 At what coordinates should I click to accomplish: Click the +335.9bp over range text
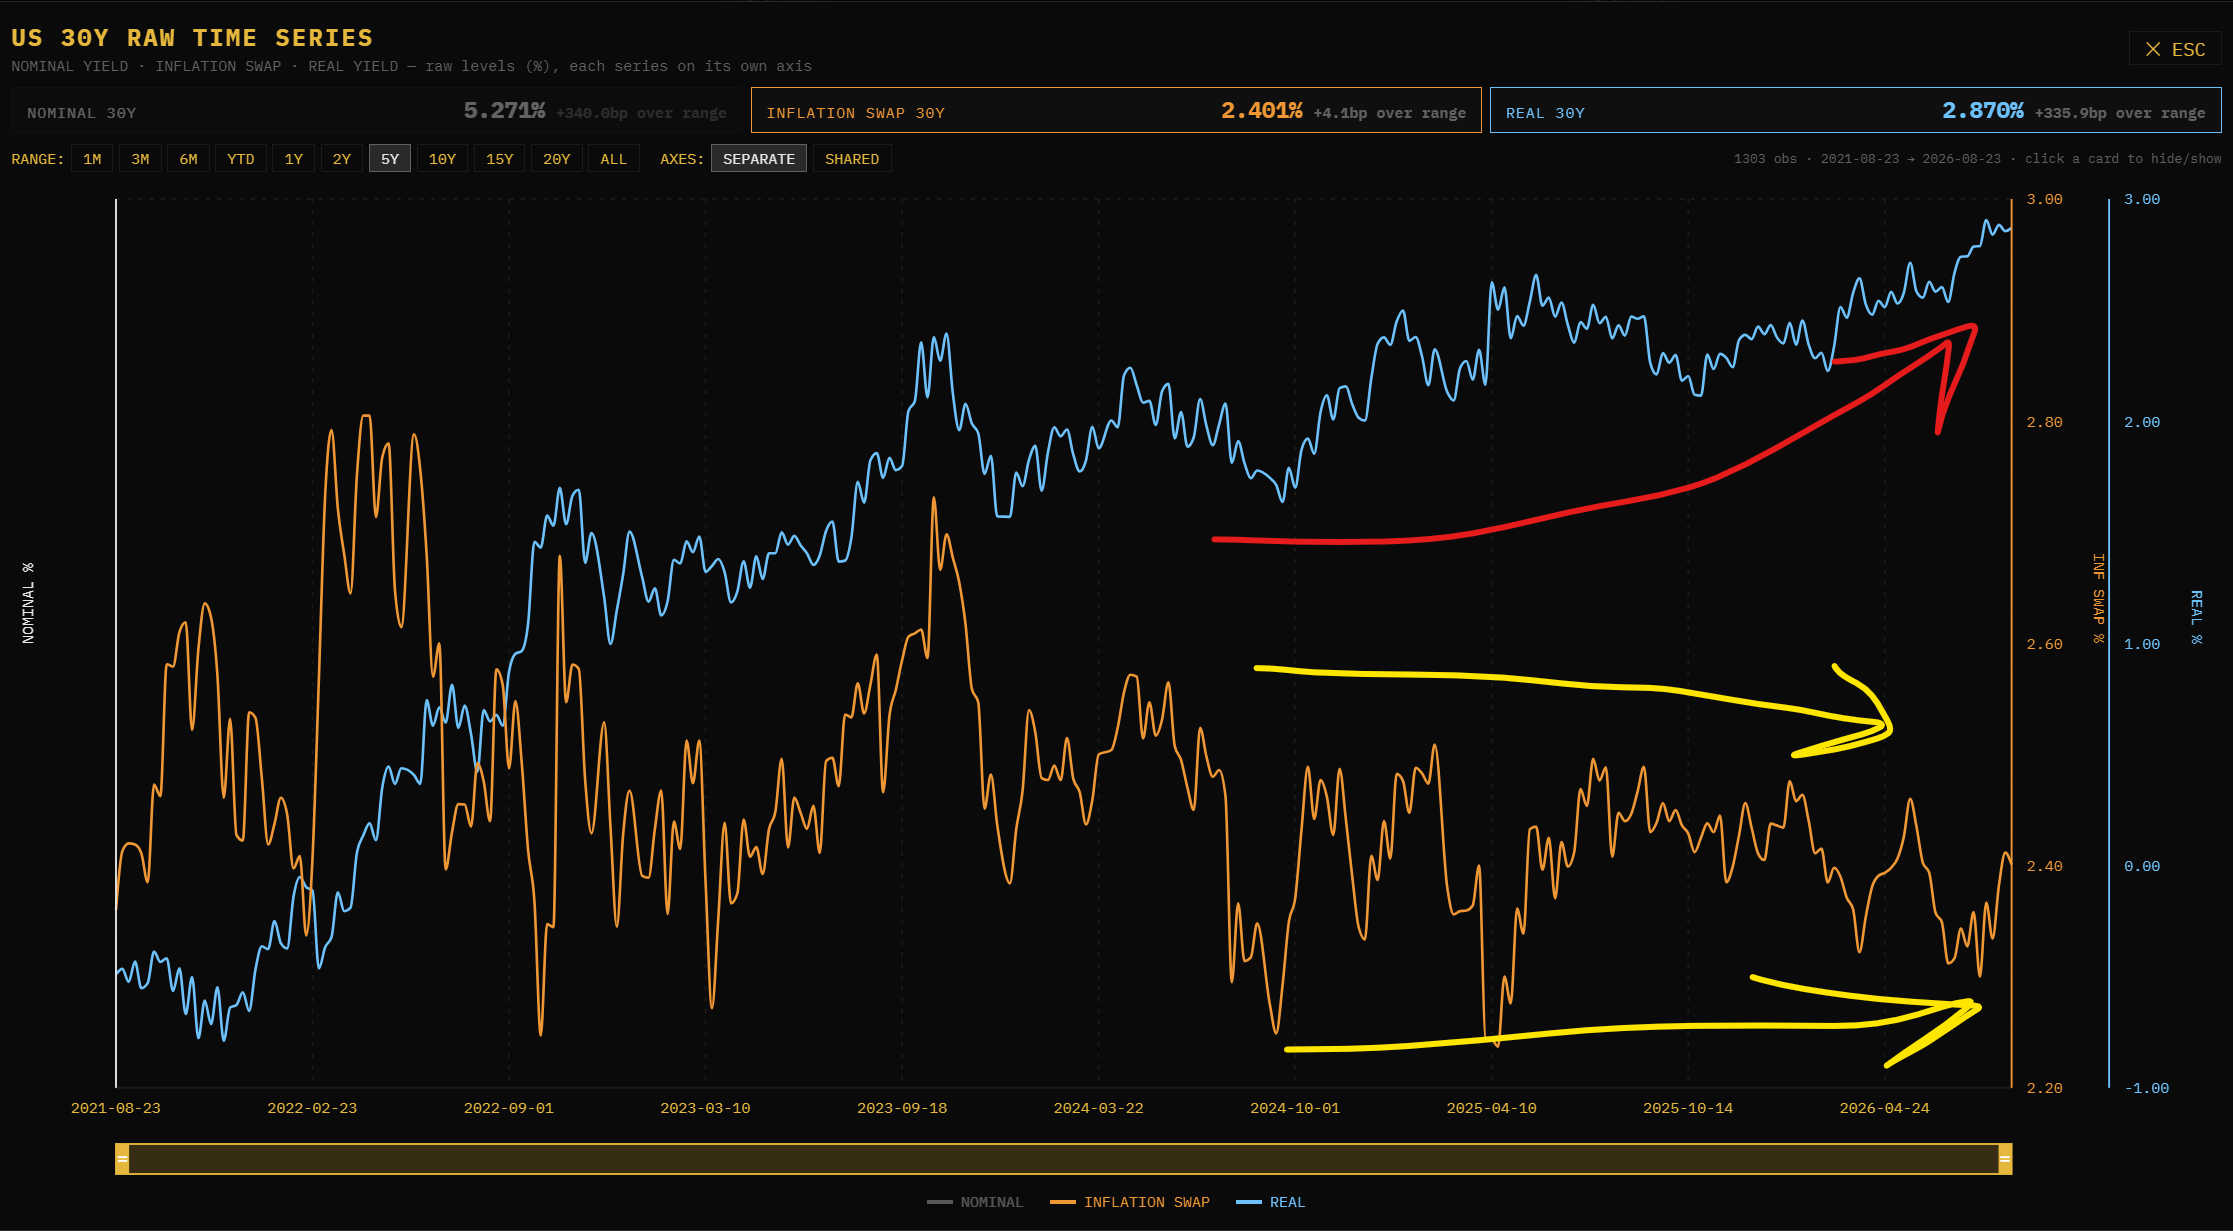(x=2120, y=113)
